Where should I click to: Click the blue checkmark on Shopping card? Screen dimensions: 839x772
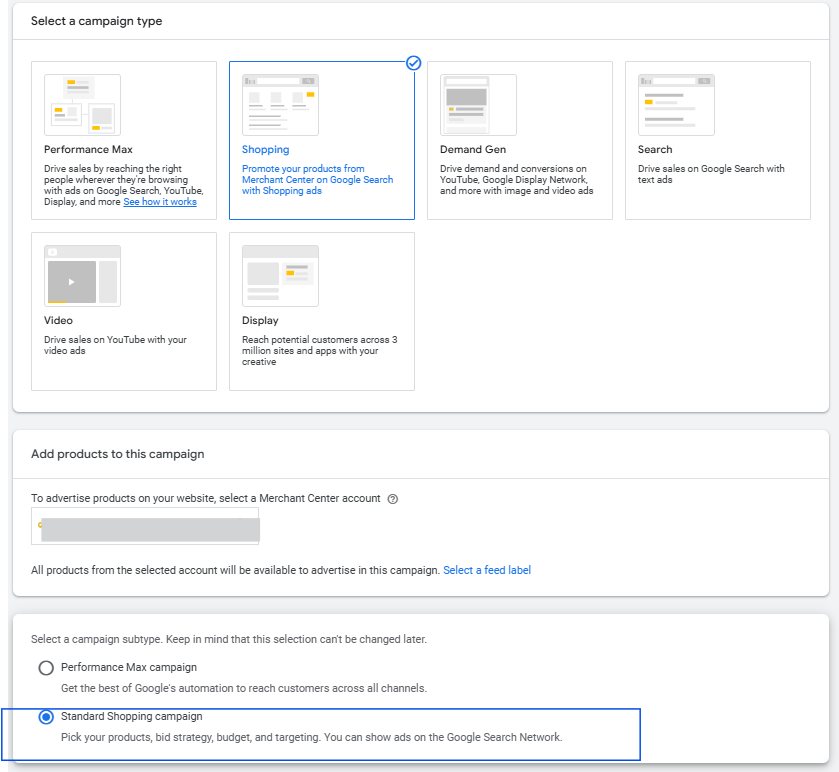click(414, 63)
